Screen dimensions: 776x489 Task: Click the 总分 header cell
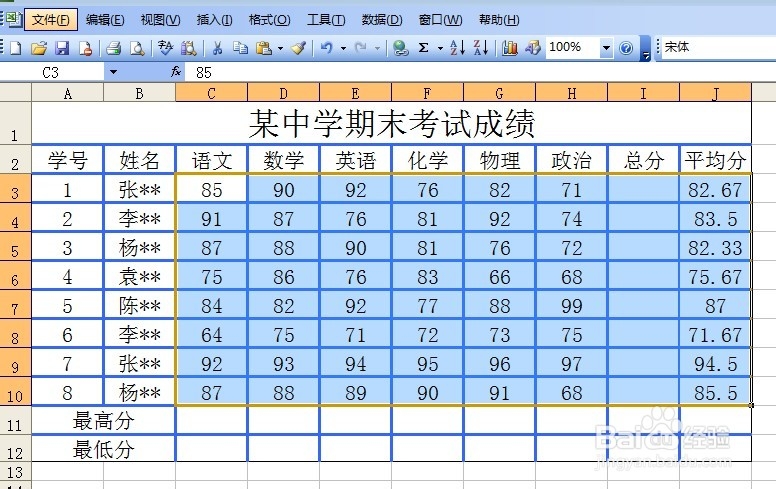(643, 160)
